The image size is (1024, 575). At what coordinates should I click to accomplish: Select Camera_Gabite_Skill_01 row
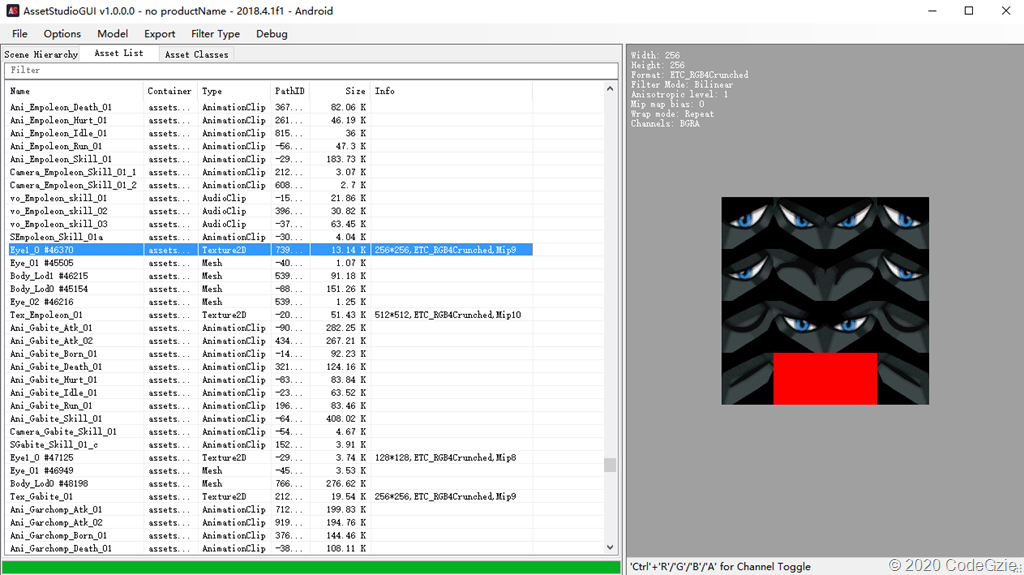pos(270,432)
